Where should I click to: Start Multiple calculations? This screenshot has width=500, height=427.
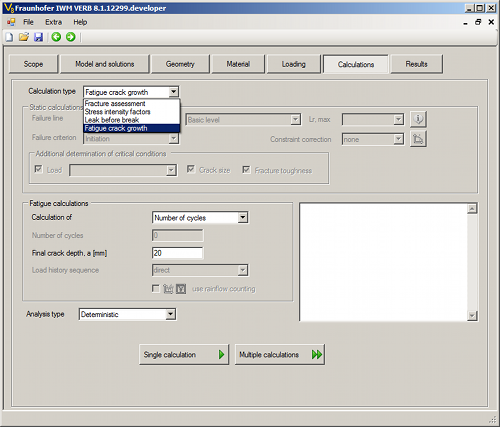coord(280,355)
